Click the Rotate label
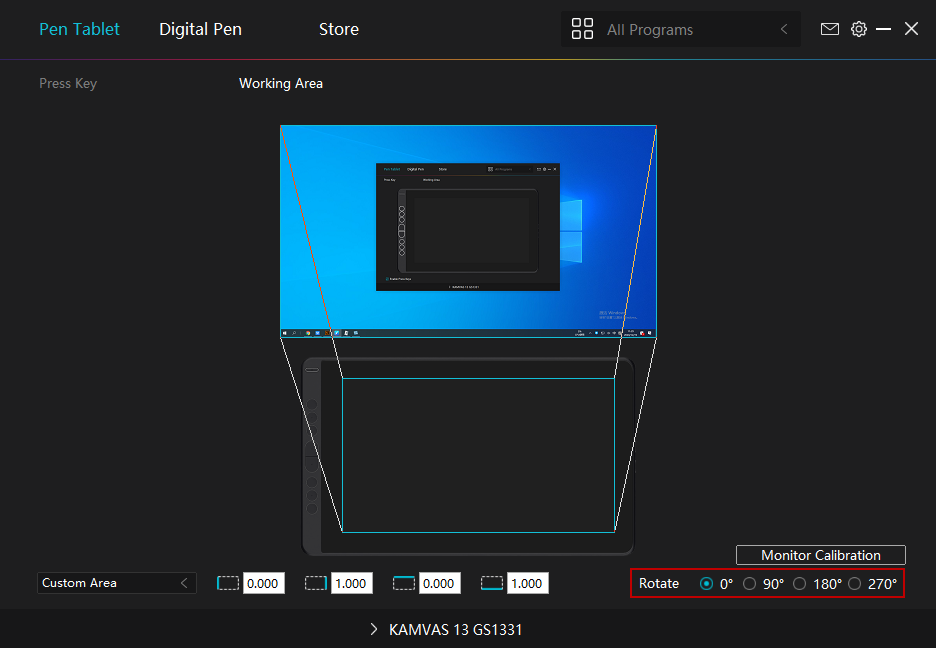Image resolution: width=936 pixels, height=648 pixels. click(658, 584)
